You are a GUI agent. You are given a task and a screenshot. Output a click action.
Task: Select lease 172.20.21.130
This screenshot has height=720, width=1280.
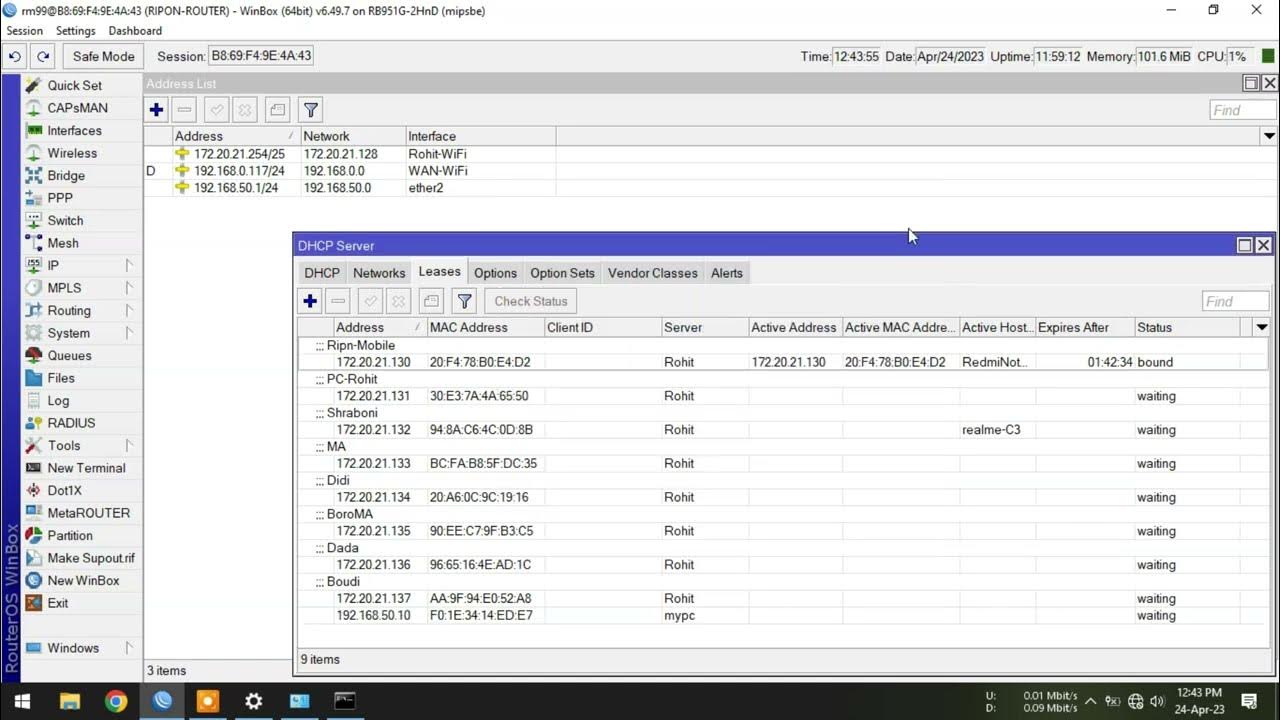[783, 362]
